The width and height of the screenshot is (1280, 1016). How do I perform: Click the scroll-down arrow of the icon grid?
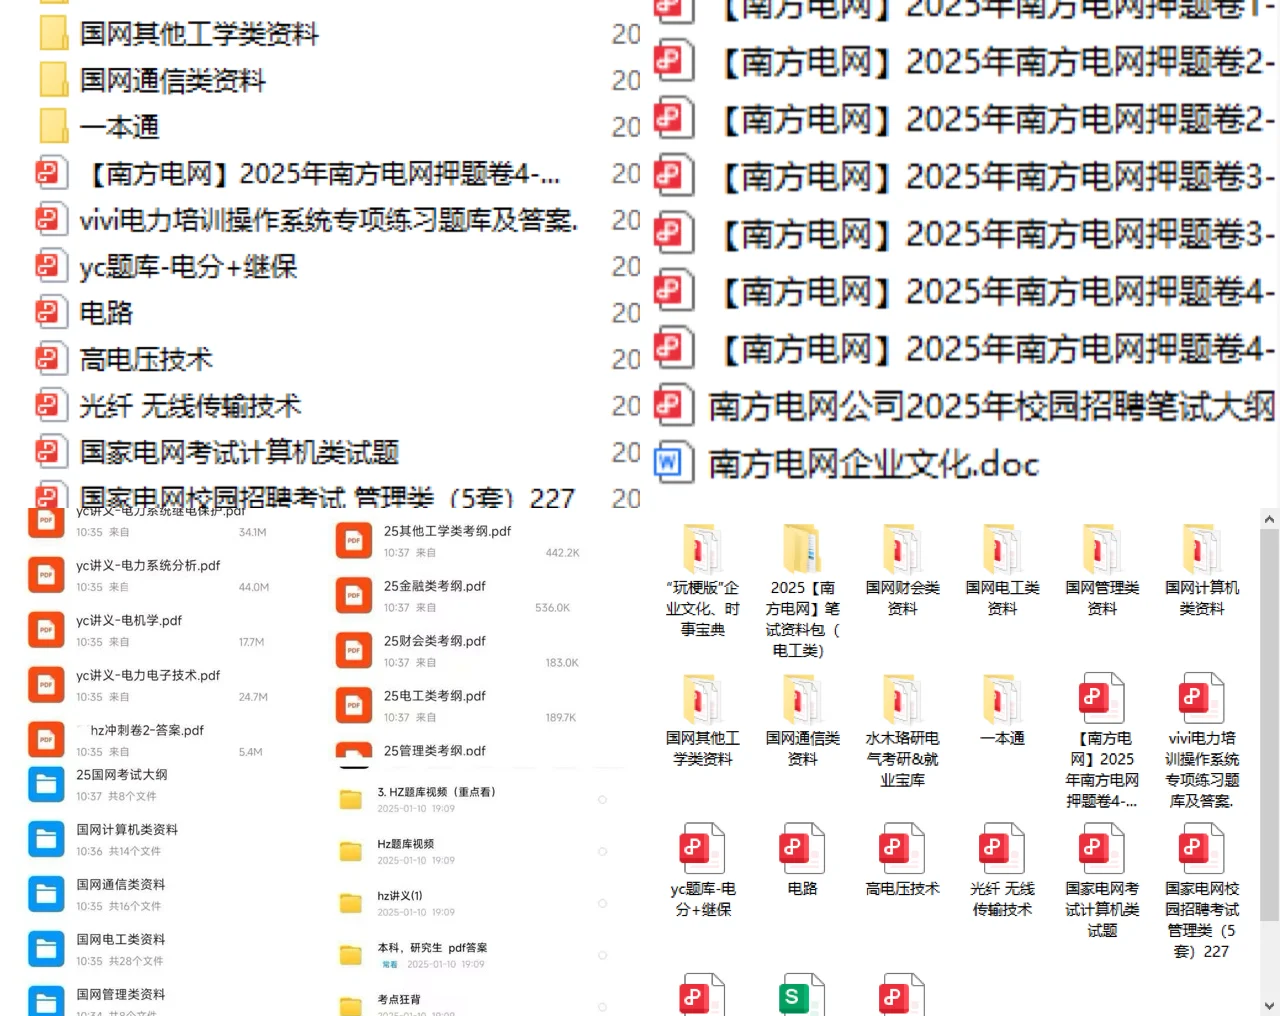[x=1269, y=1005]
